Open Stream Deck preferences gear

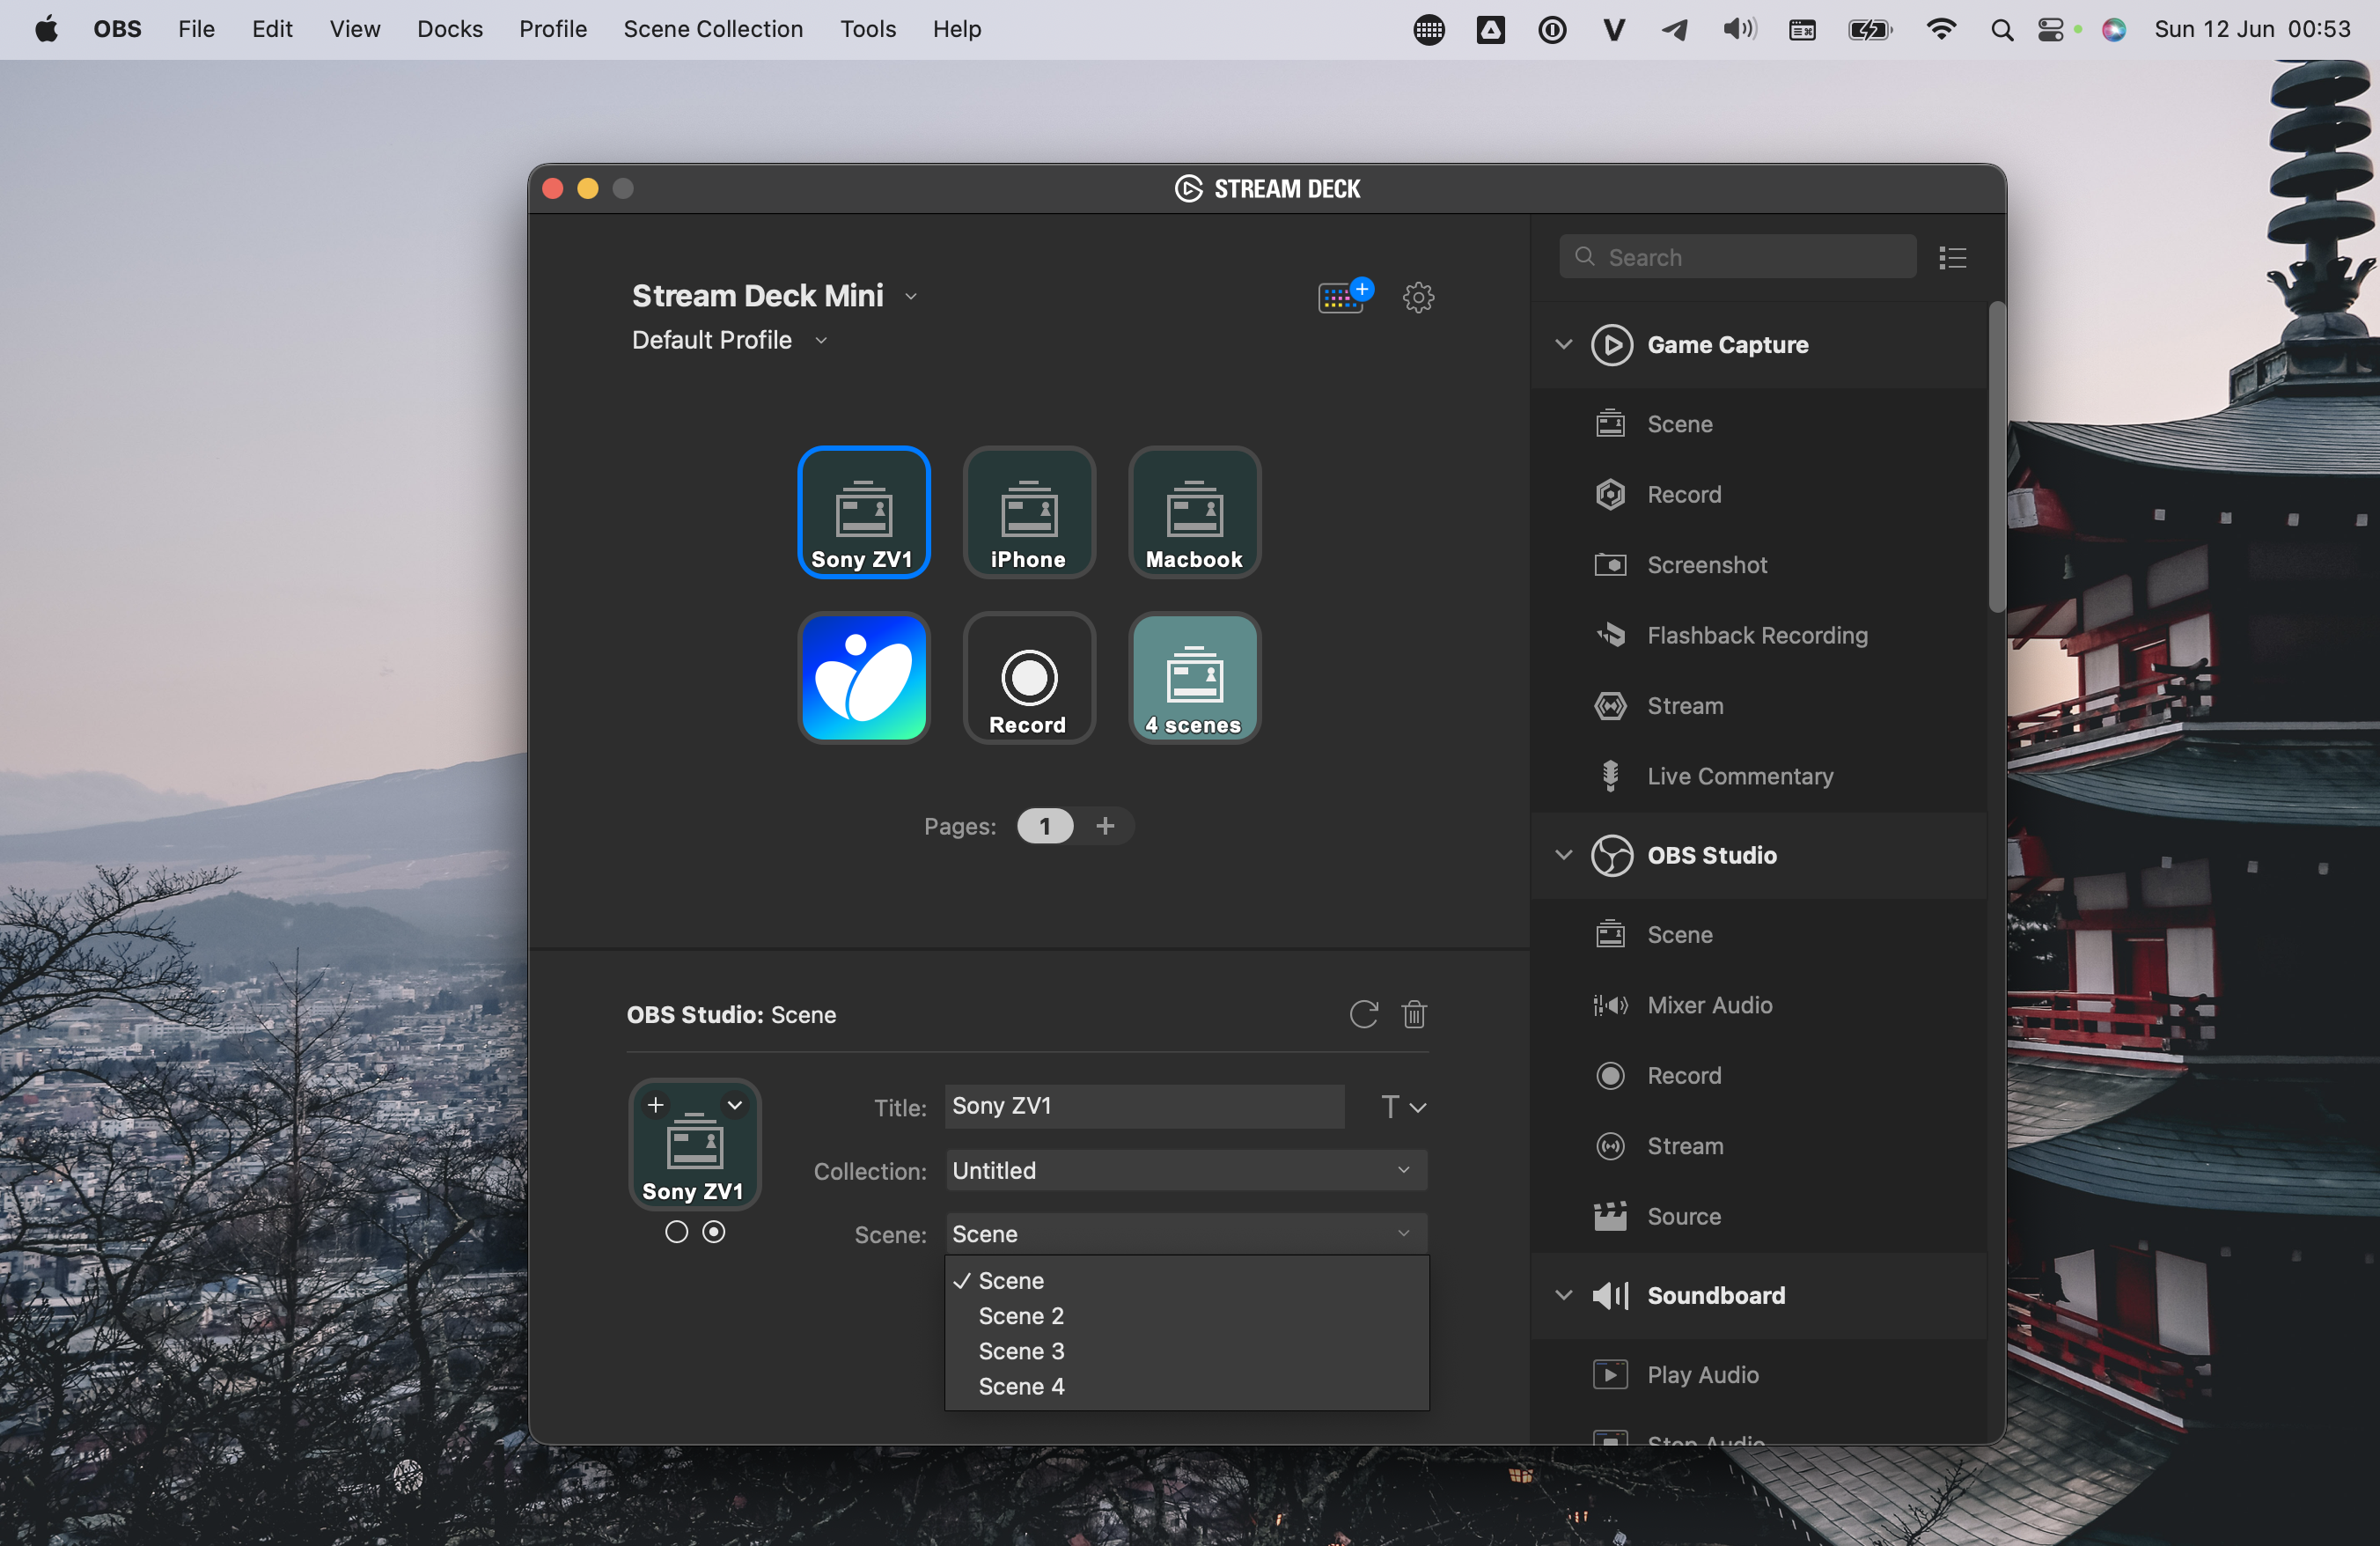click(x=1418, y=297)
